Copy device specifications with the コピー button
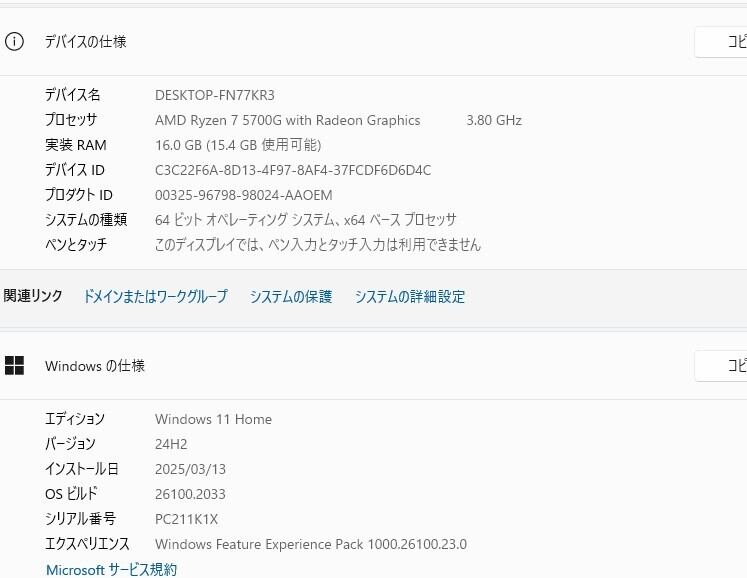747x578 pixels. pos(721,42)
